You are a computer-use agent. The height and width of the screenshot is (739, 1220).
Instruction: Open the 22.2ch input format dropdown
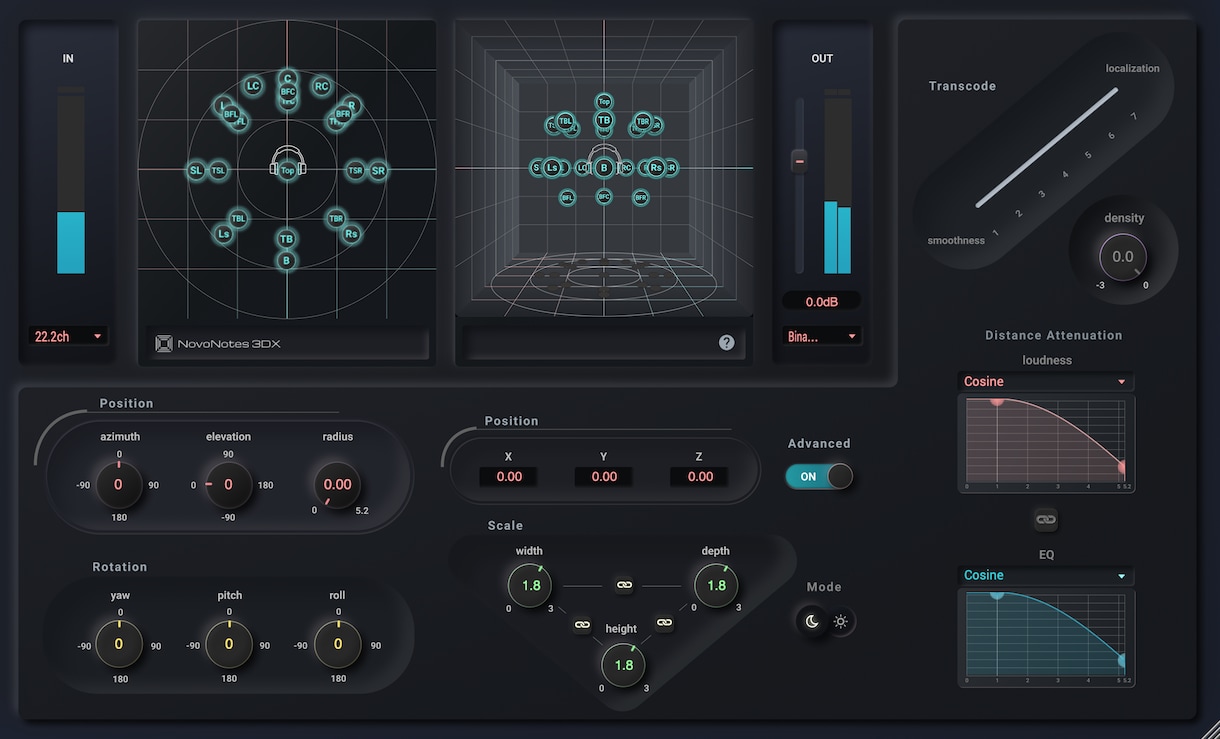(x=69, y=336)
